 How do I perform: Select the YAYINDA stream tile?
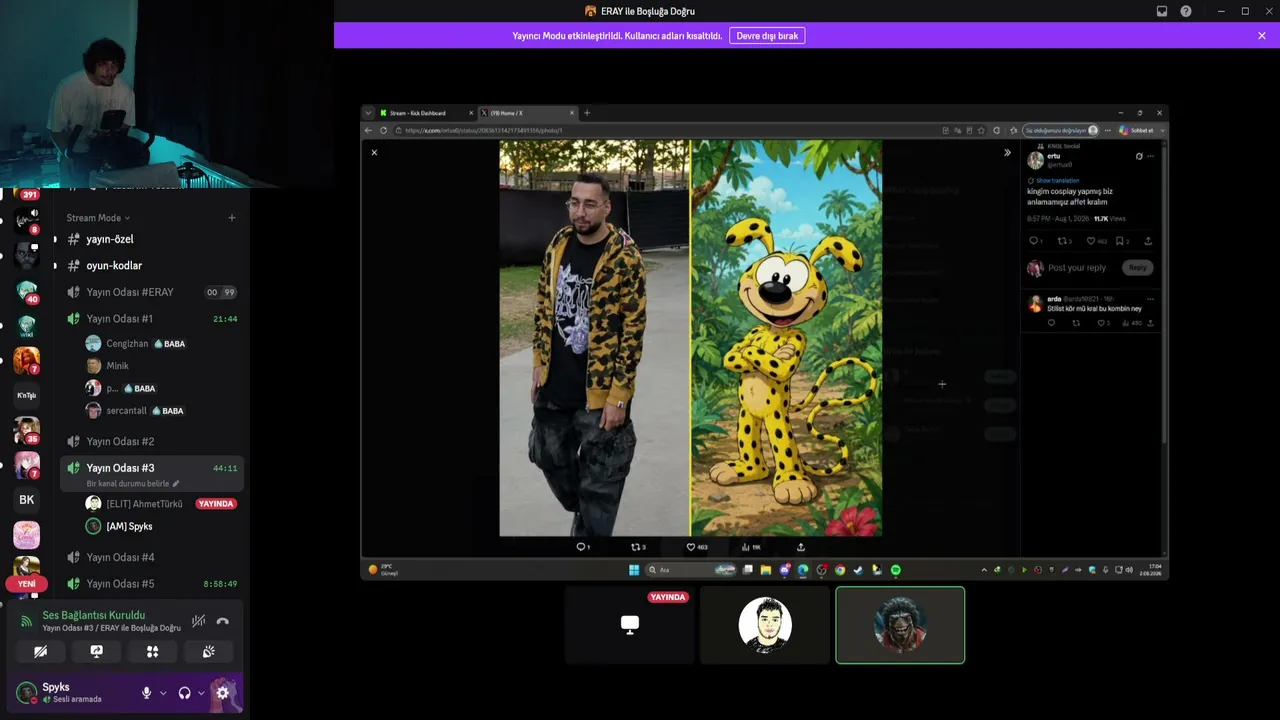(x=630, y=625)
